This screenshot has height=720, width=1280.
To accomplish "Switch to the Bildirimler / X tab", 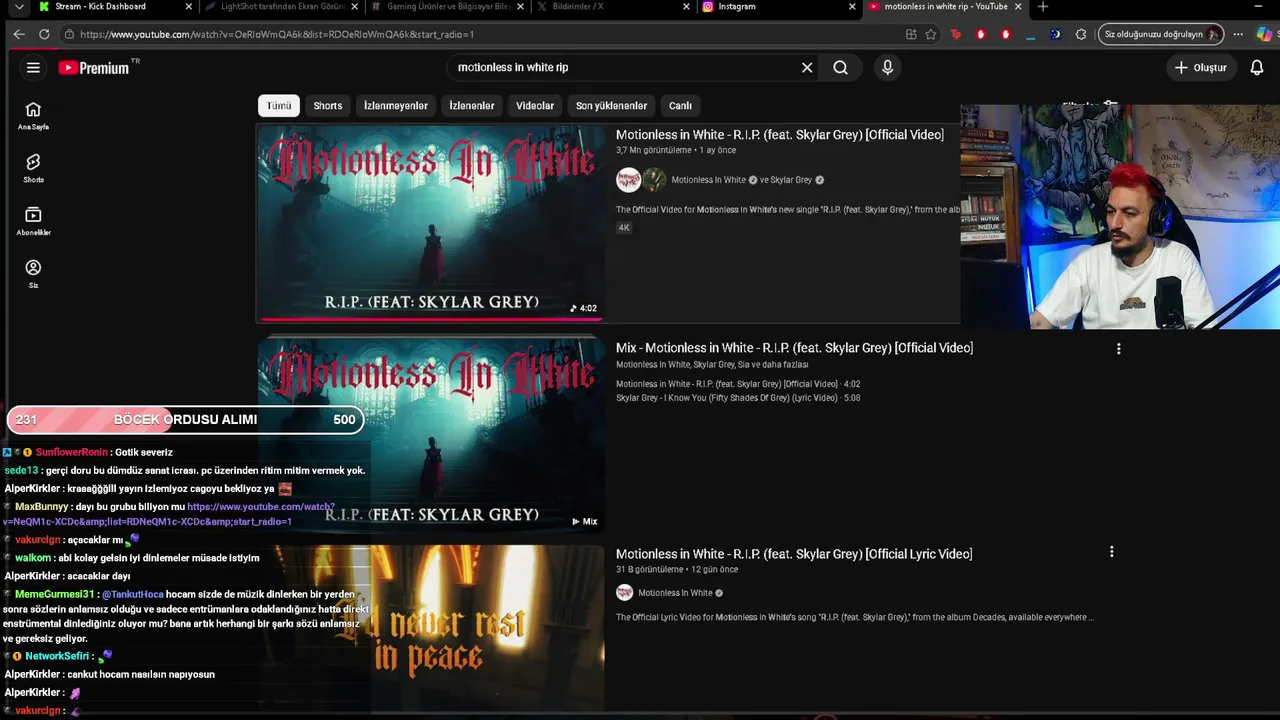I will point(614,7).
